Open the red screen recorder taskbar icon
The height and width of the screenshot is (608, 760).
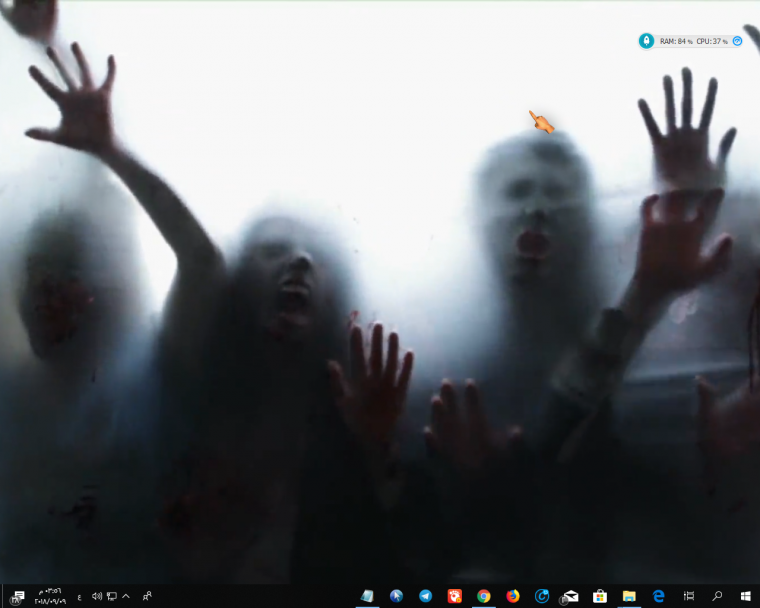(454, 596)
